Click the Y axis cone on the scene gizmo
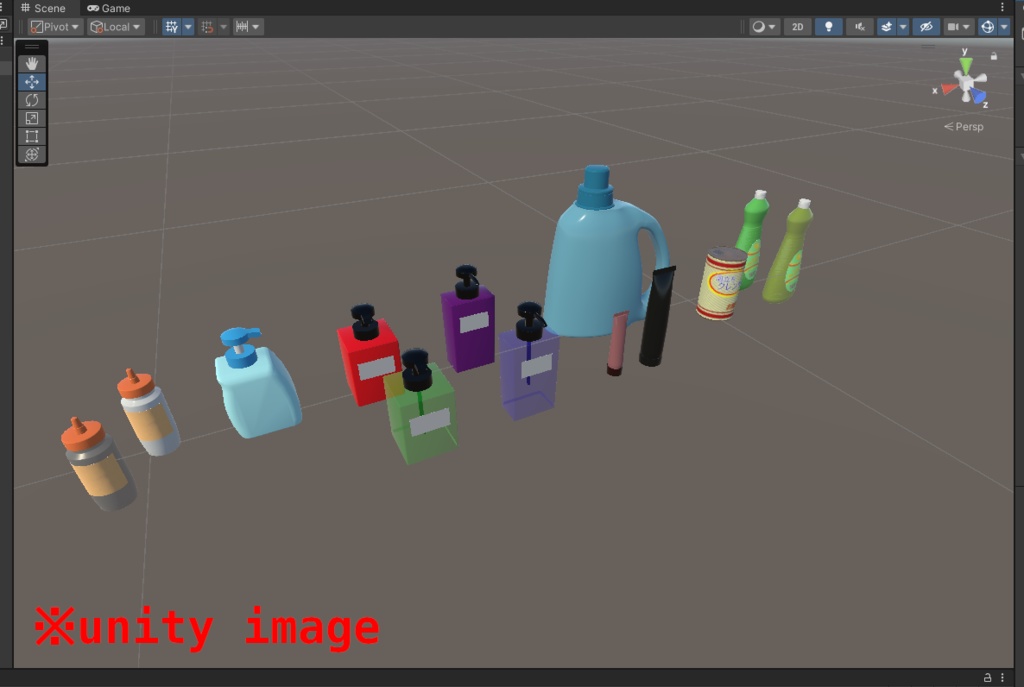Image resolution: width=1024 pixels, height=687 pixels. 964,64
